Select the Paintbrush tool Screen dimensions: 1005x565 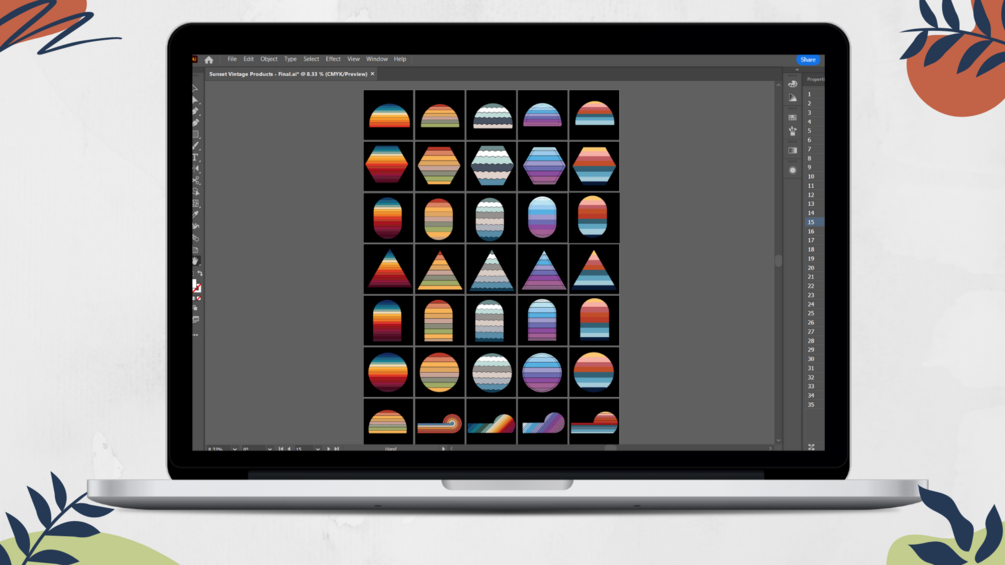196,145
